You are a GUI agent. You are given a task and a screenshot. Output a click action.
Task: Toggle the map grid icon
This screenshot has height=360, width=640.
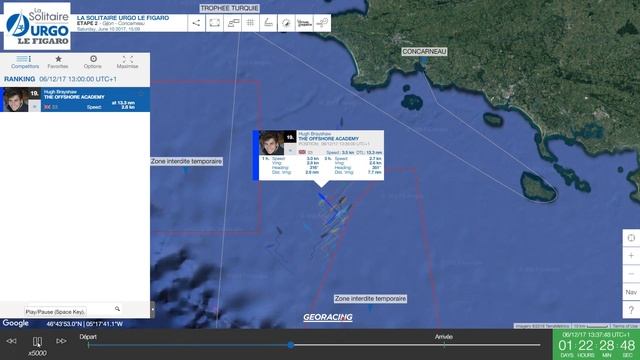[250, 23]
